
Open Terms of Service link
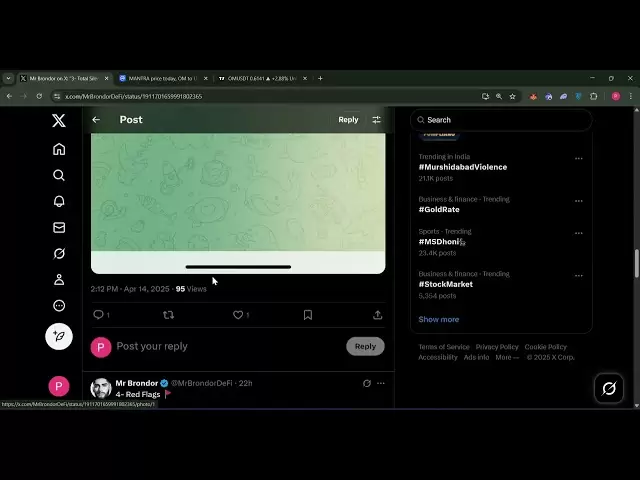click(x=444, y=347)
